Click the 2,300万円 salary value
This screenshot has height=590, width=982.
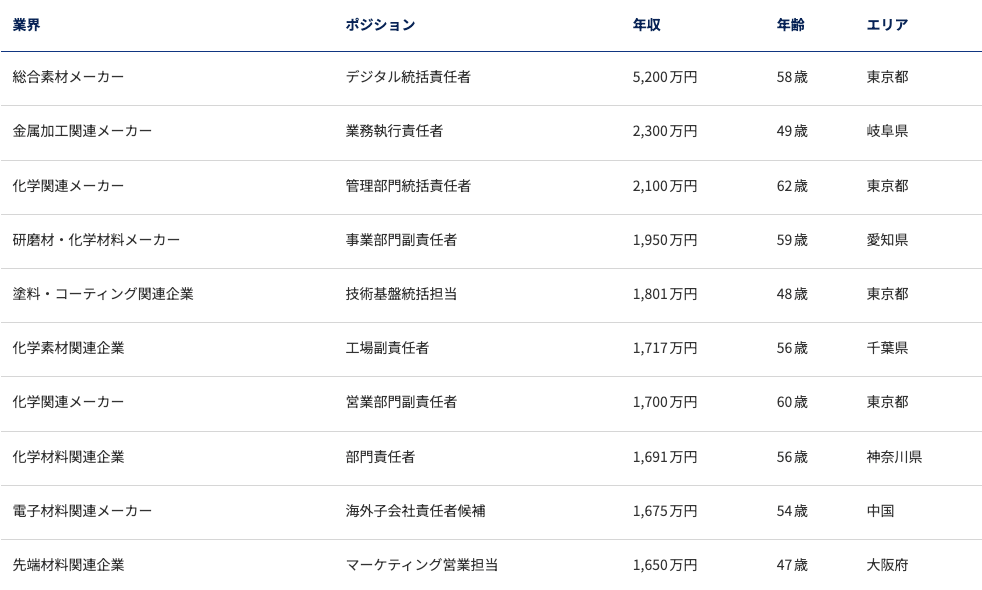coord(665,131)
